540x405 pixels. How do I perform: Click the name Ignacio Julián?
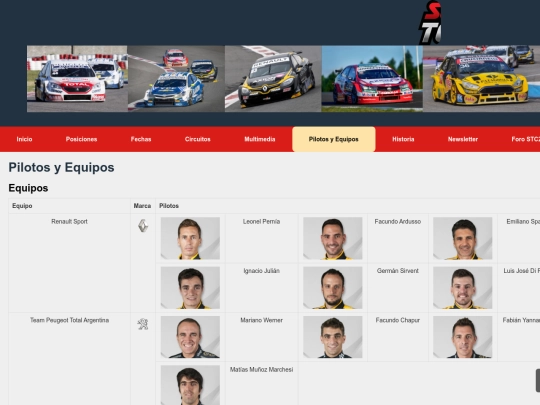click(x=261, y=271)
